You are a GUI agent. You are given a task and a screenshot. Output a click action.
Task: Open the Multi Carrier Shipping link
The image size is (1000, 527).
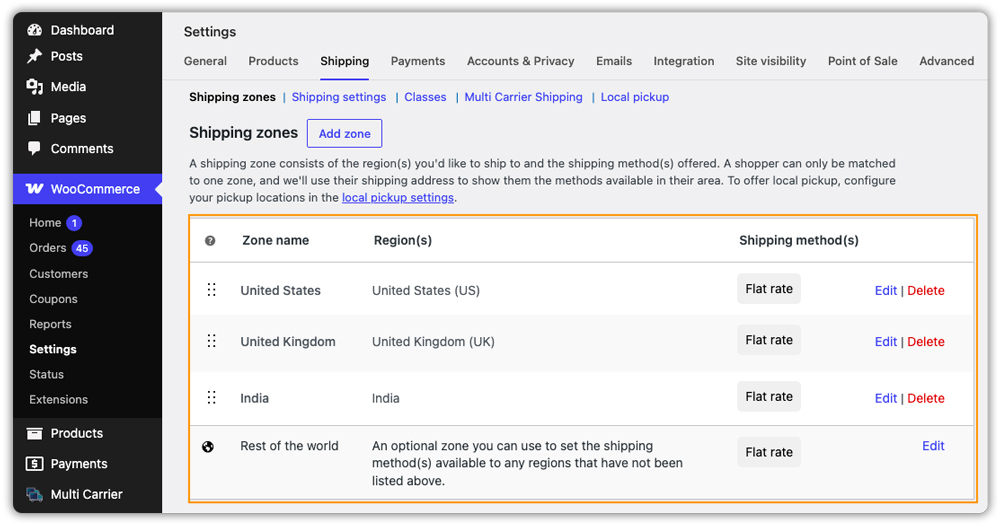pos(524,97)
